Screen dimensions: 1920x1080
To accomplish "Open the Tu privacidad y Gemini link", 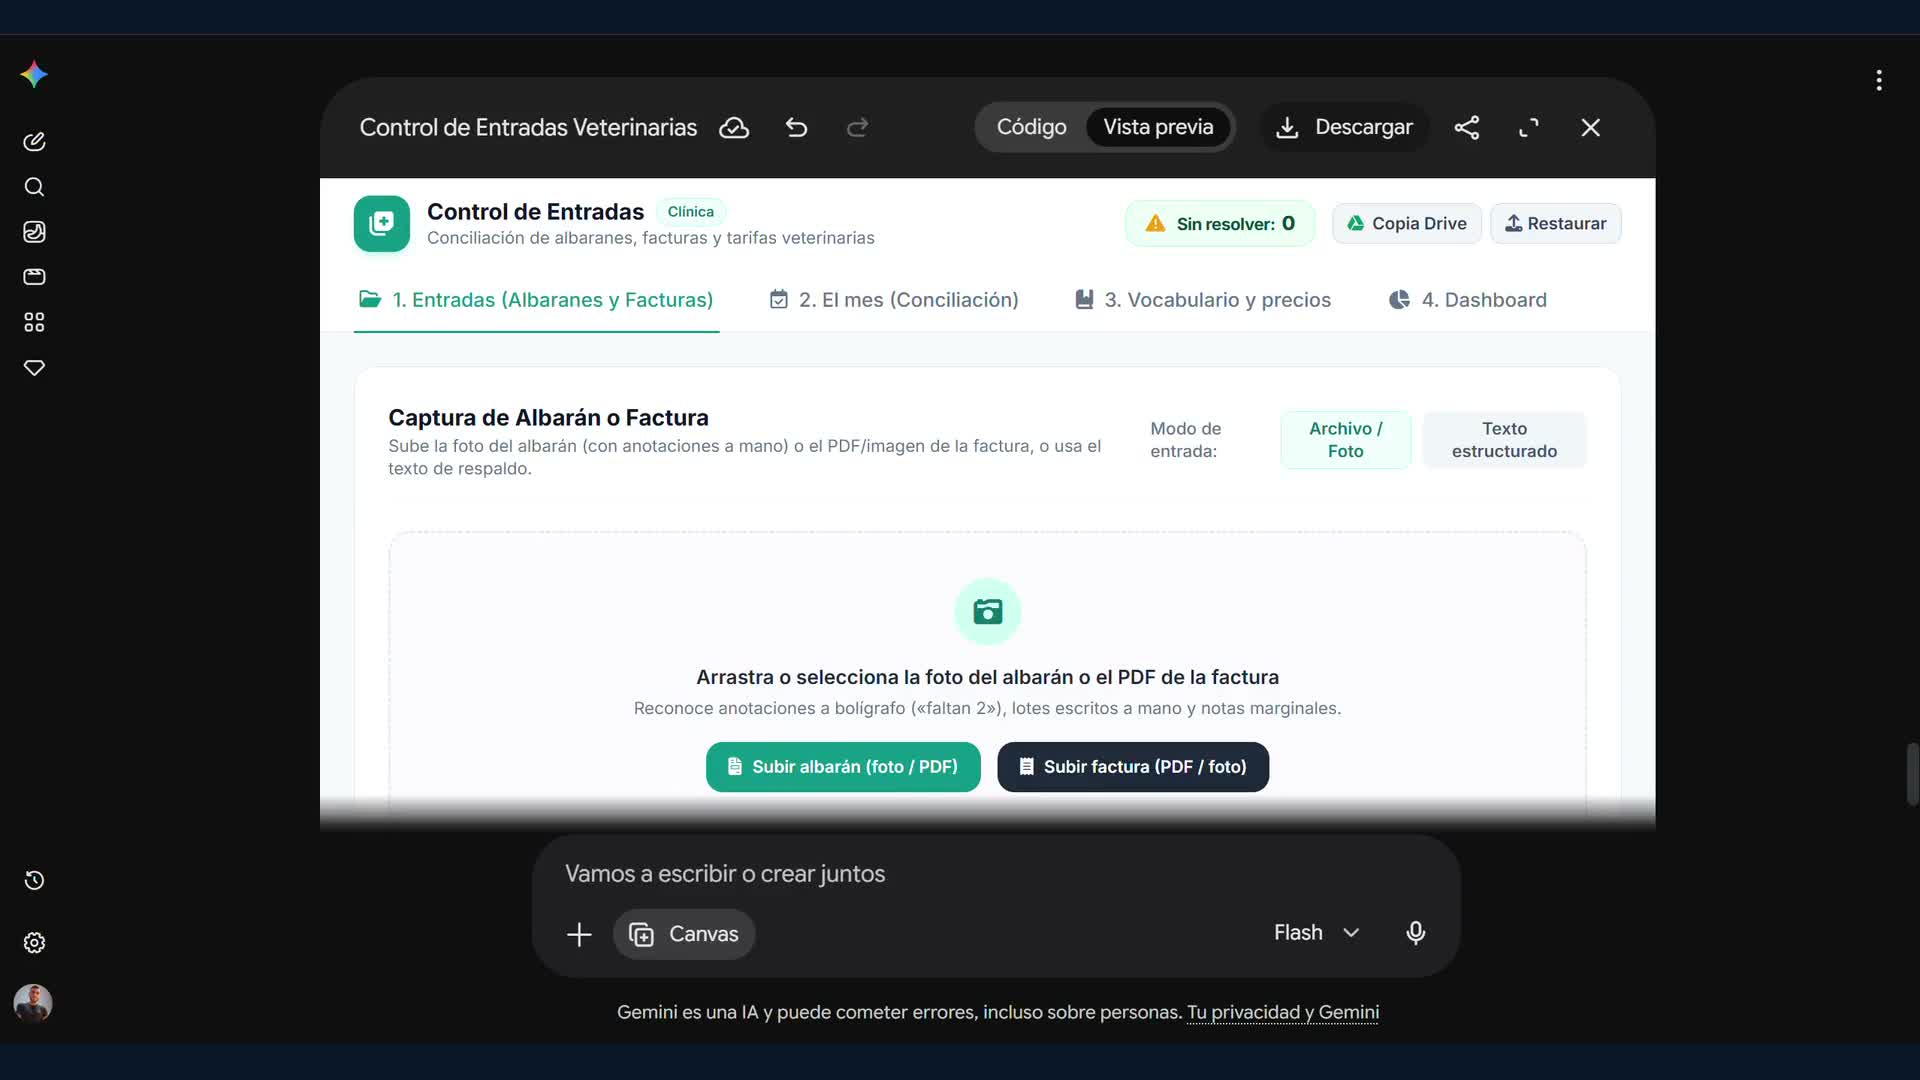I will point(1283,1013).
